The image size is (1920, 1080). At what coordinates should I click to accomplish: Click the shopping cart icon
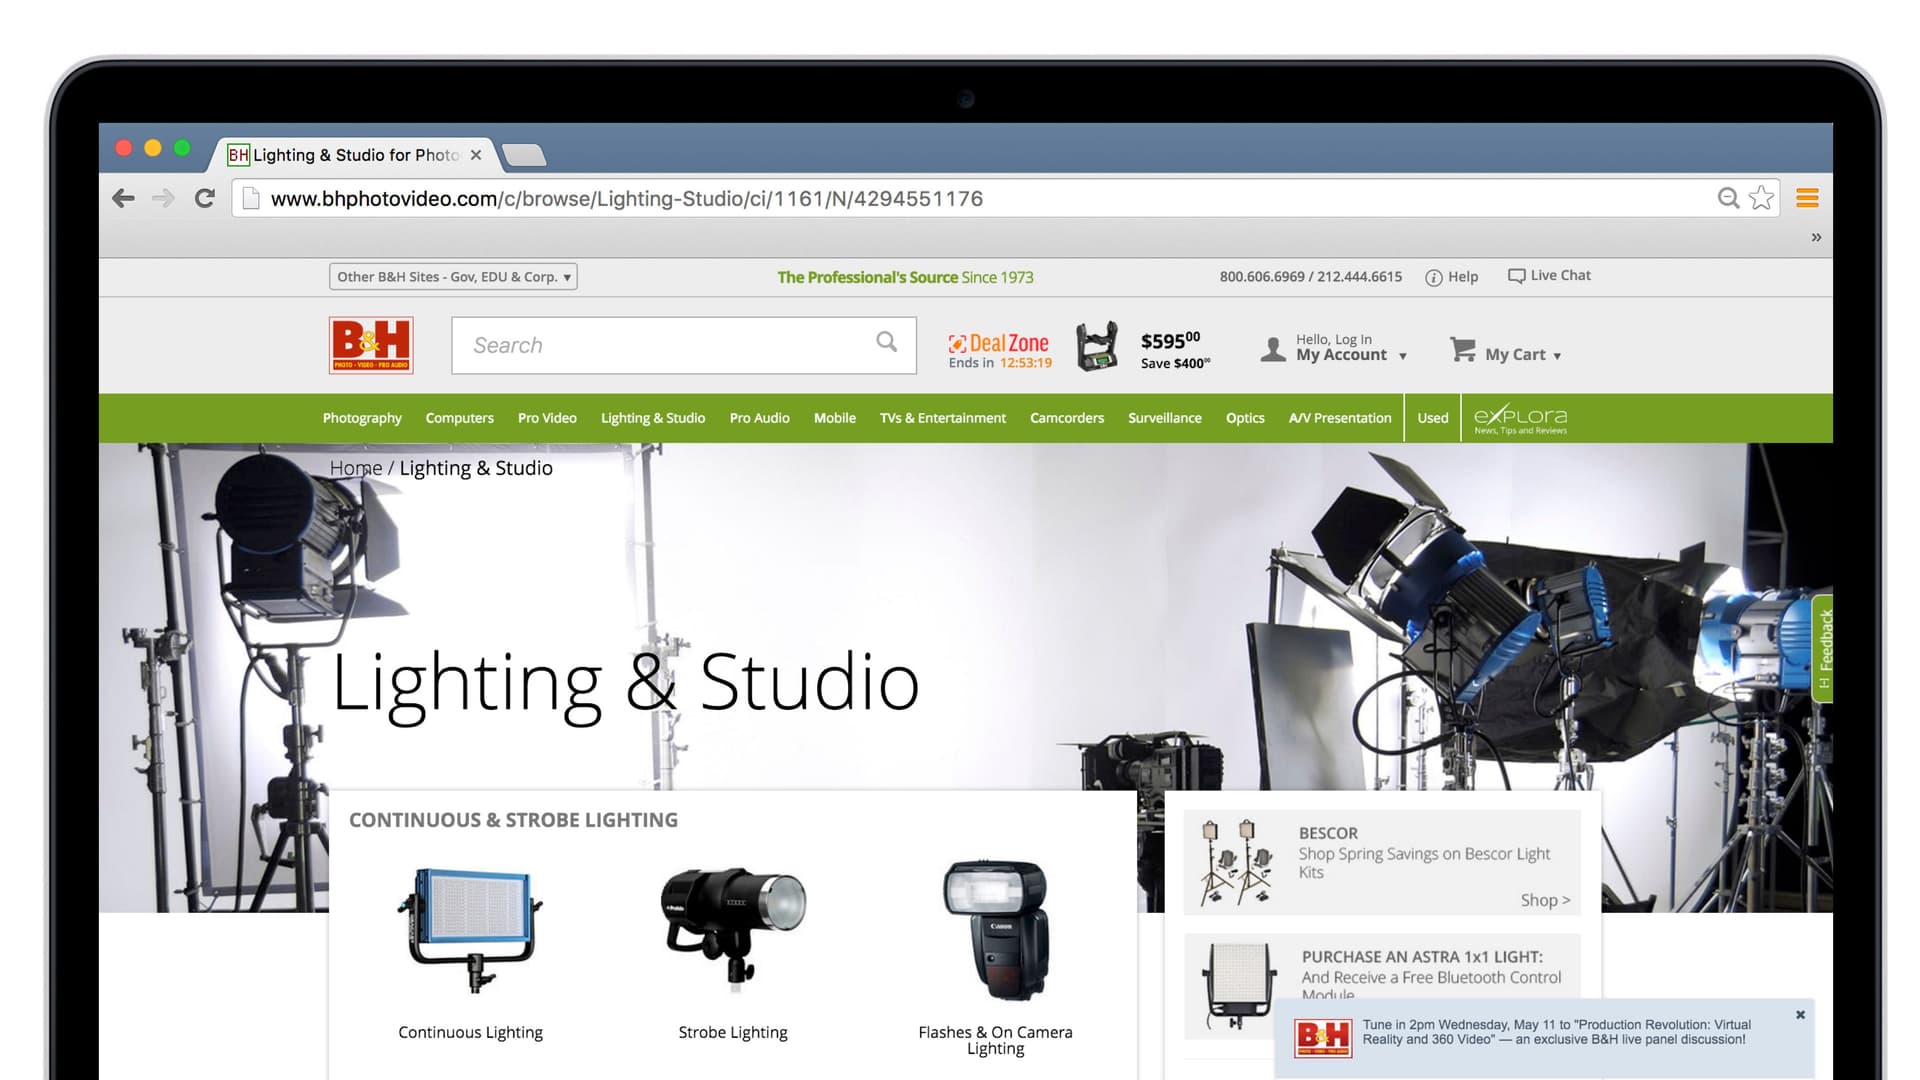pyautogui.click(x=1462, y=349)
